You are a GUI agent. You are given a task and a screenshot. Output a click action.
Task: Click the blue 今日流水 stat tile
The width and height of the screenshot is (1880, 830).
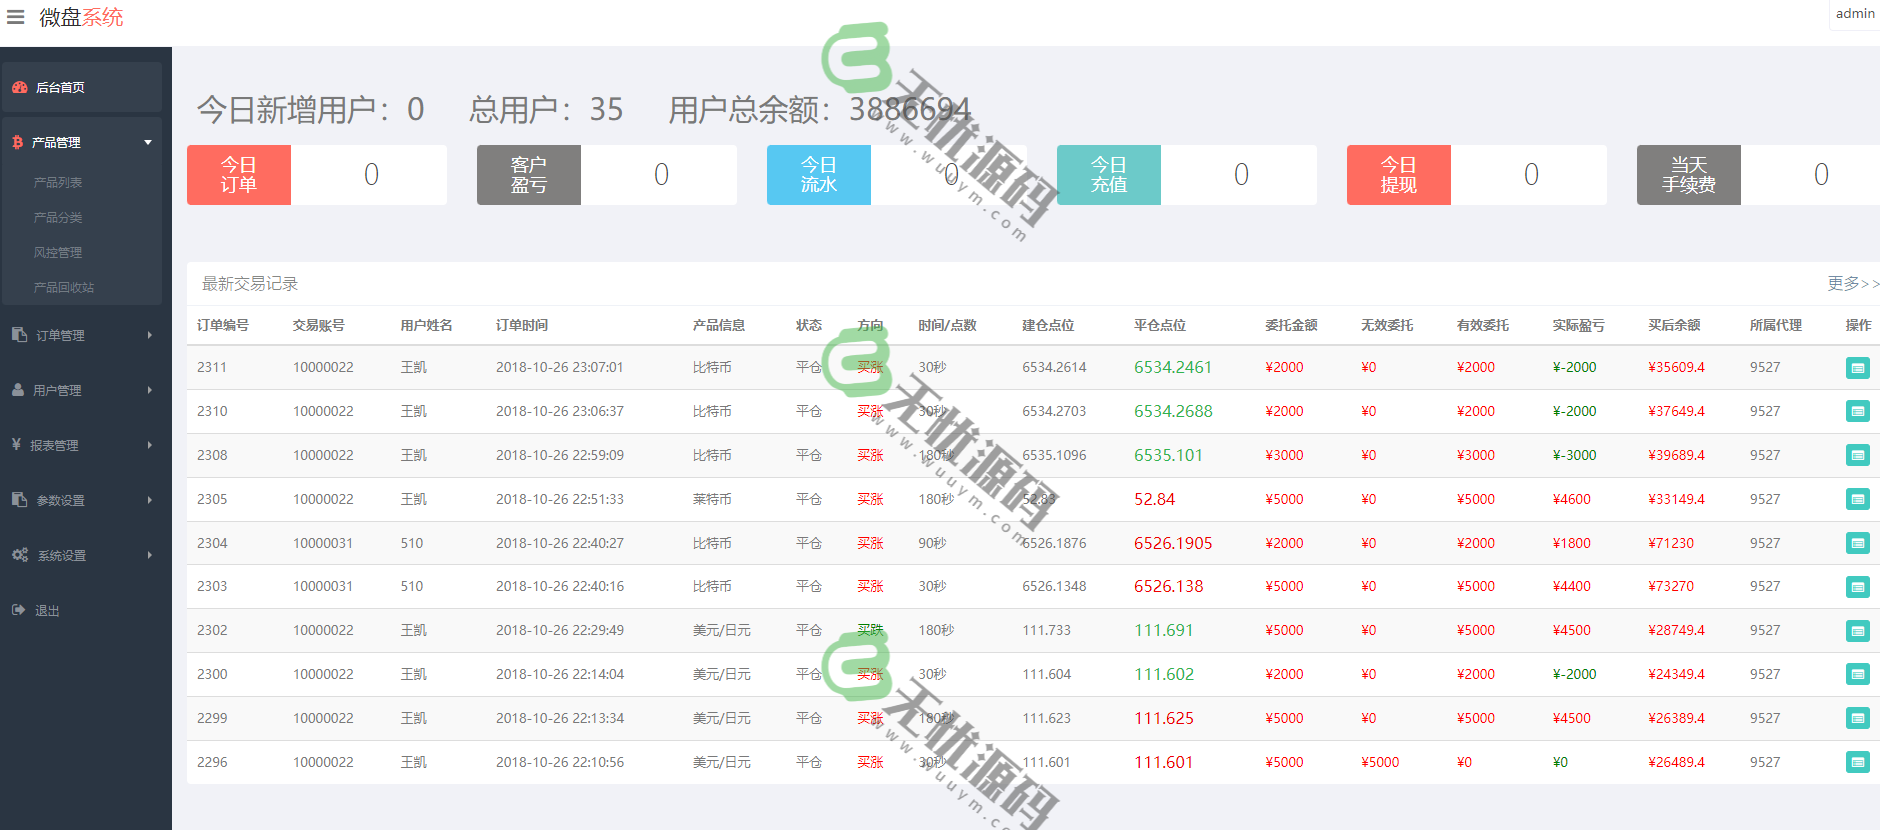click(x=819, y=175)
